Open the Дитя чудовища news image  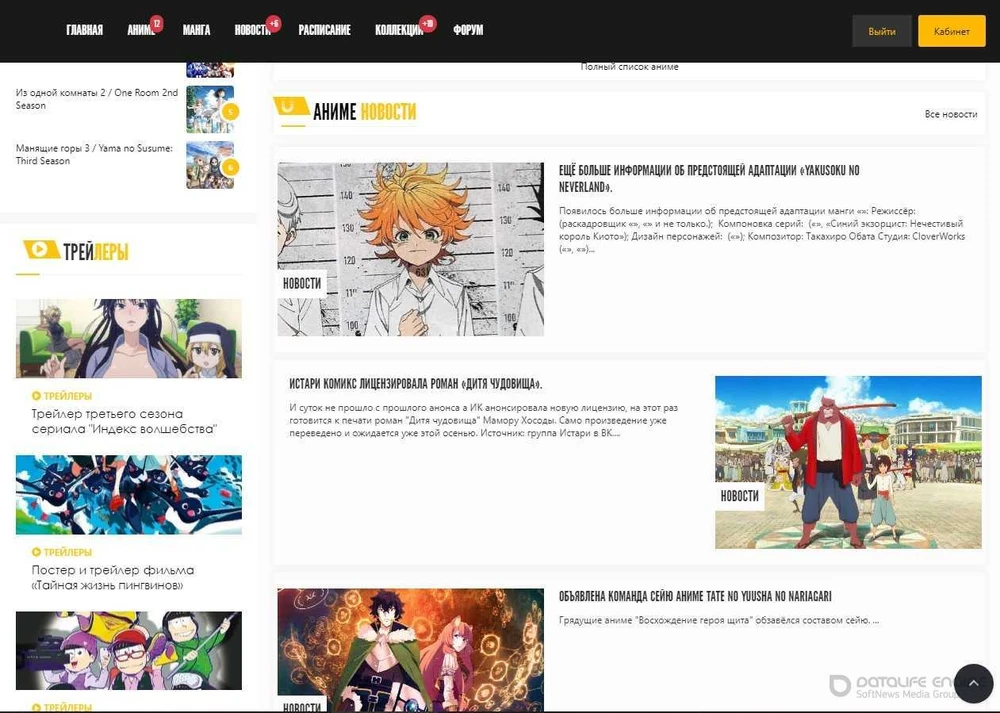848,462
